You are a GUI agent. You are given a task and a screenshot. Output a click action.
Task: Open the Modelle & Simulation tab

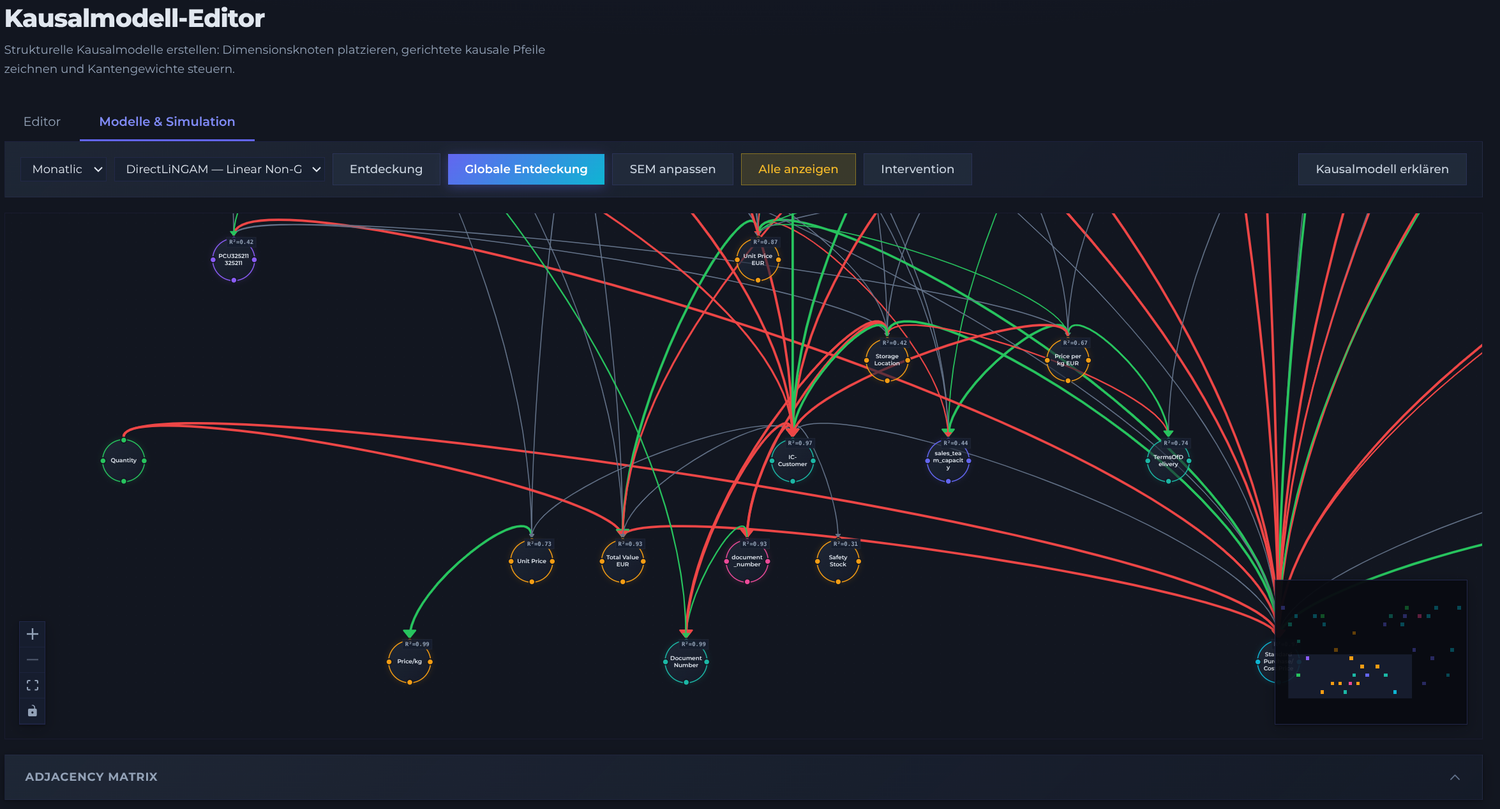pos(167,121)
